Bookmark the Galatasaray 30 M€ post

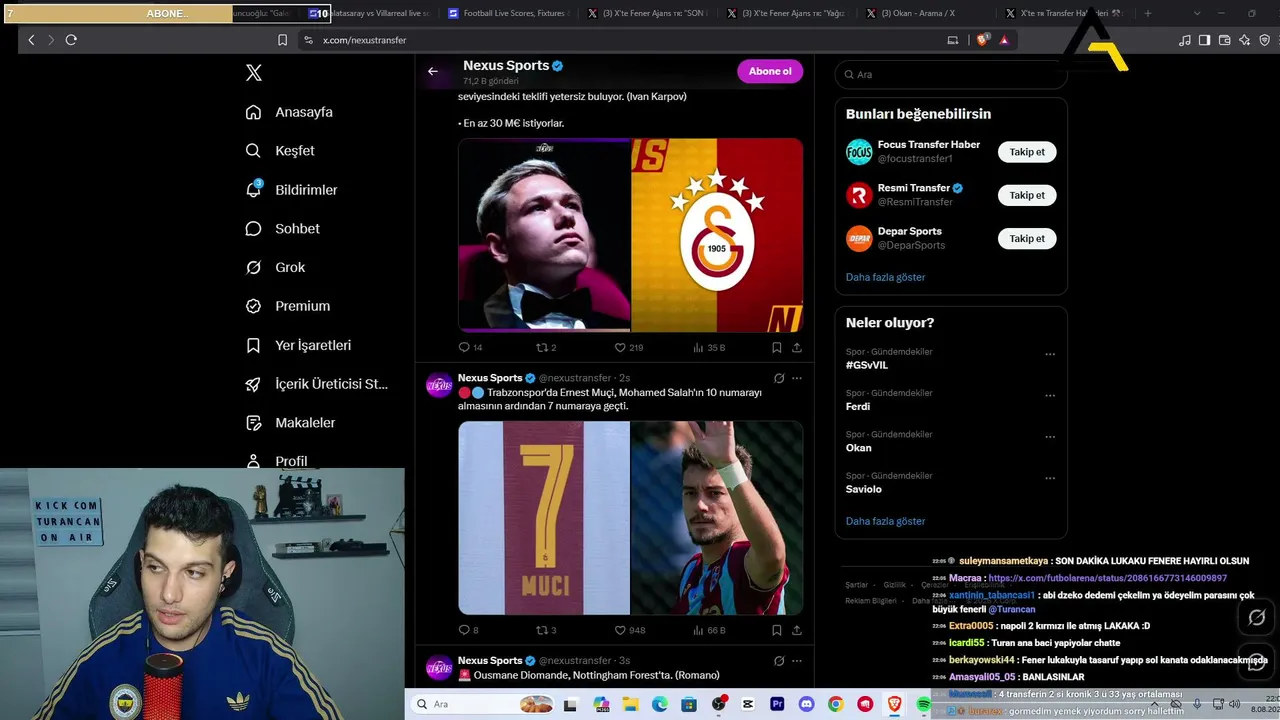776,347
